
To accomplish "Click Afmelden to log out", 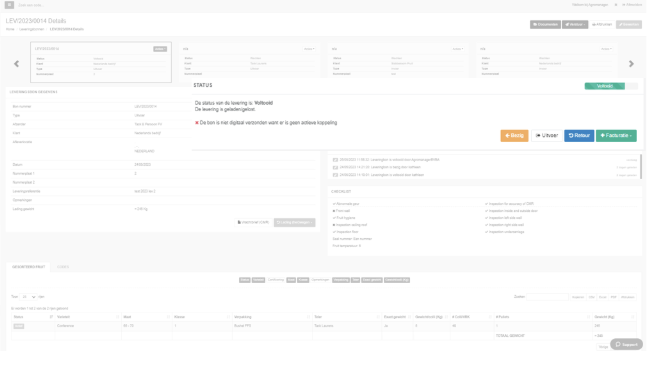I will tap(632, 5).
